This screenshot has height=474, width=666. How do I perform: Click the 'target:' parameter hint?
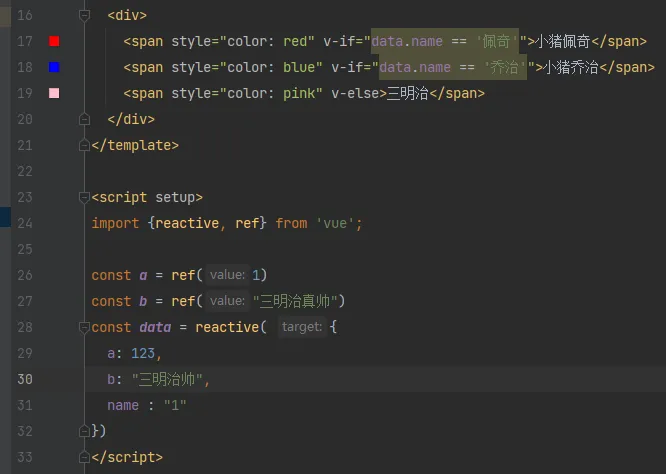302,327
